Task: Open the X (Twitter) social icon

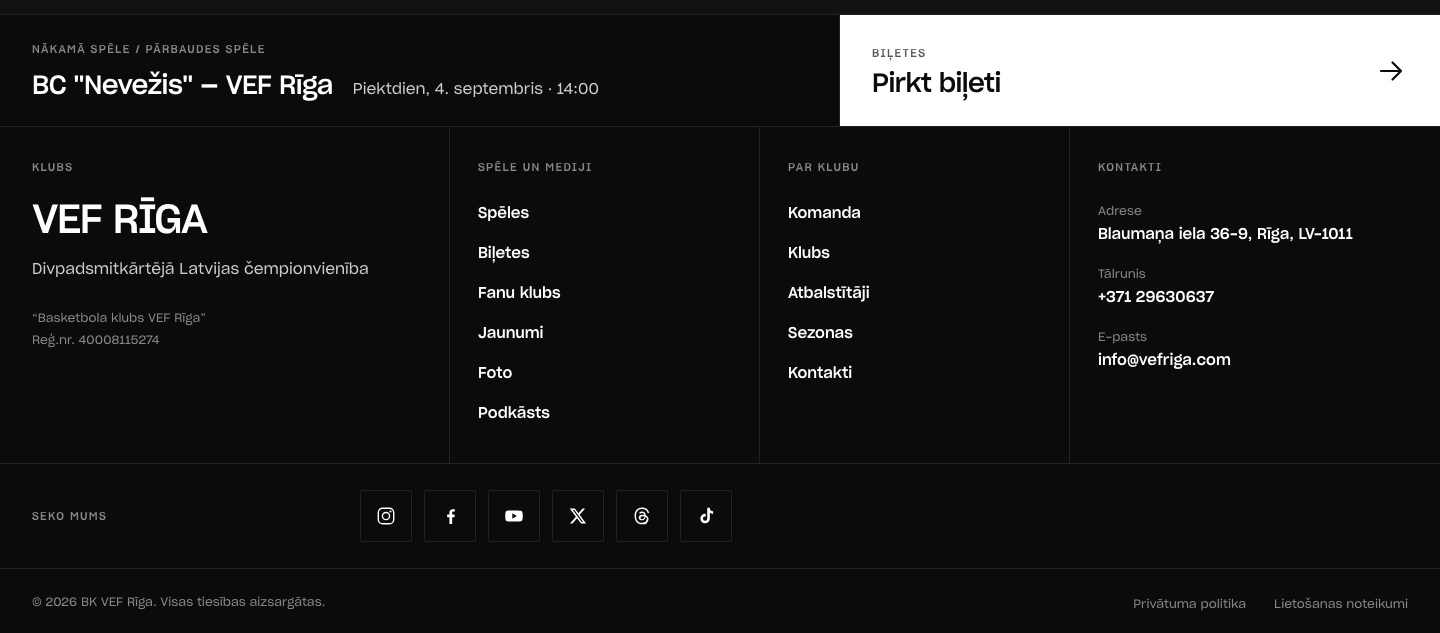Action: click(x=578, y=516)
